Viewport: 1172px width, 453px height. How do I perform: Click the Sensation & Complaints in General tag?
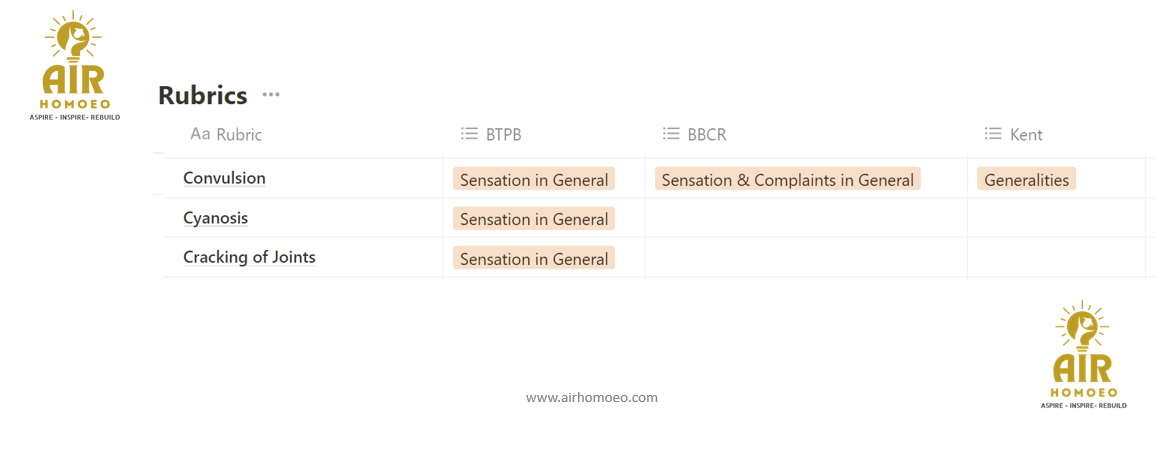787,180
